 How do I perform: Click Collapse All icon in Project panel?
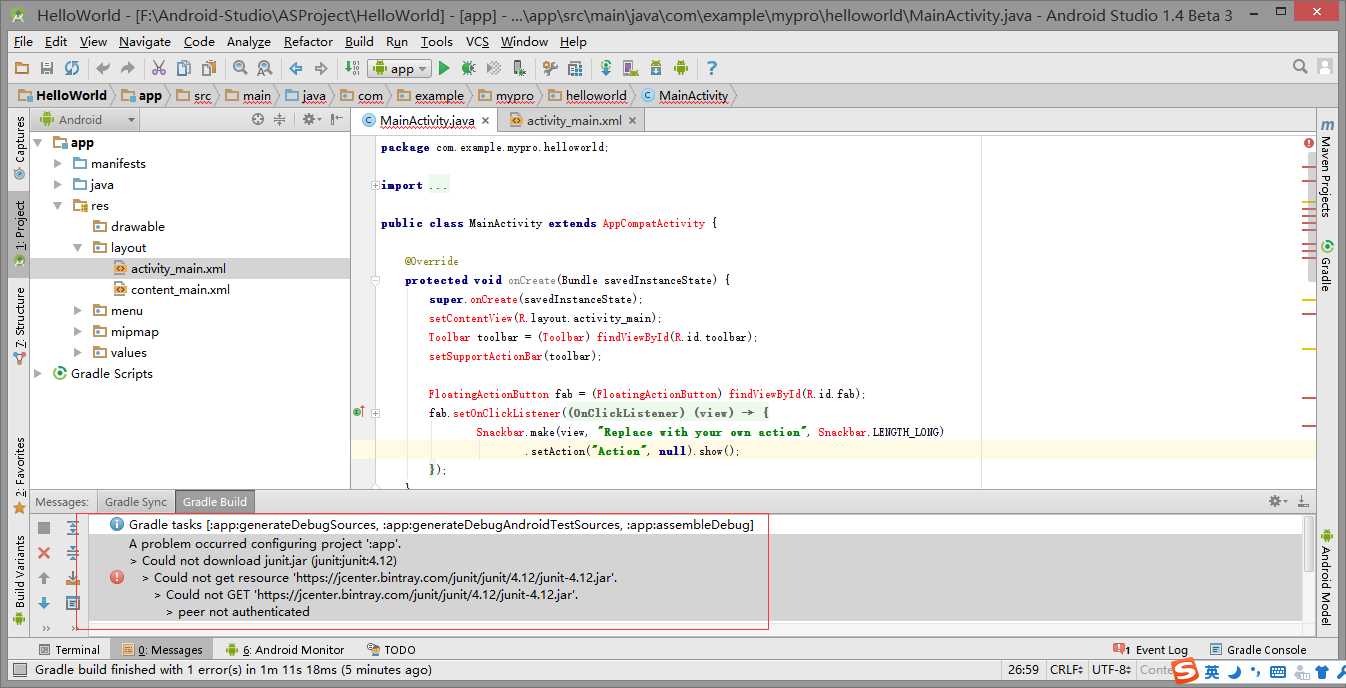pyautogui.click(x=280, y=119)
